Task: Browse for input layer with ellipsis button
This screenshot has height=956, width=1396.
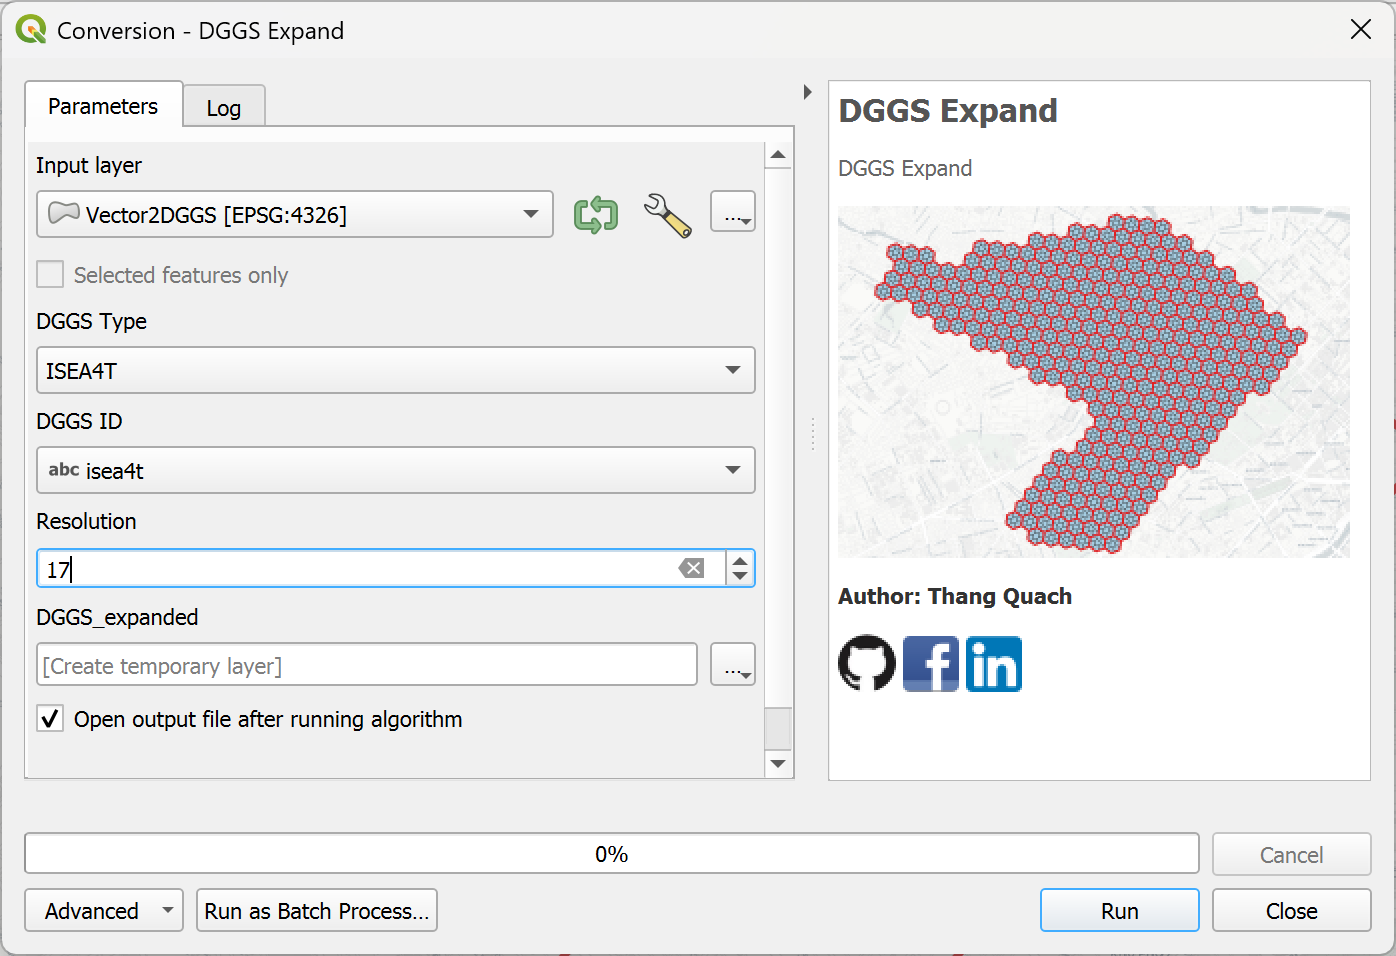Action: coord(733,212)
